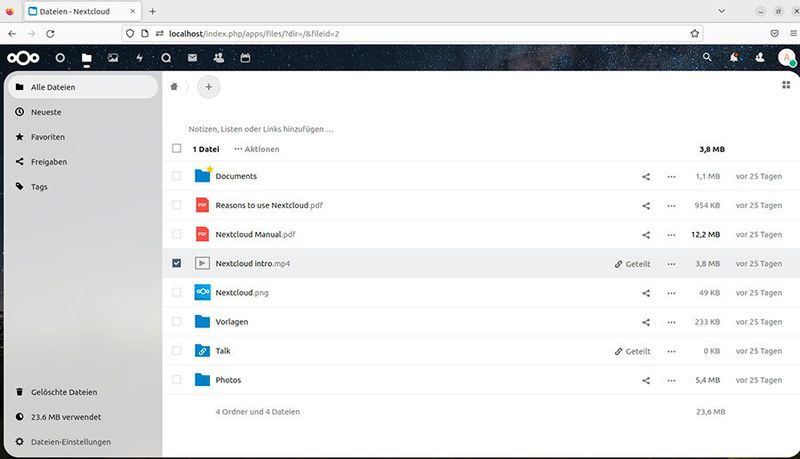Viewport: 800px width, 459px height.
Task: Click the notes field 'Notizen, Listen oder Links hinzufügen'
Action: 261,129
